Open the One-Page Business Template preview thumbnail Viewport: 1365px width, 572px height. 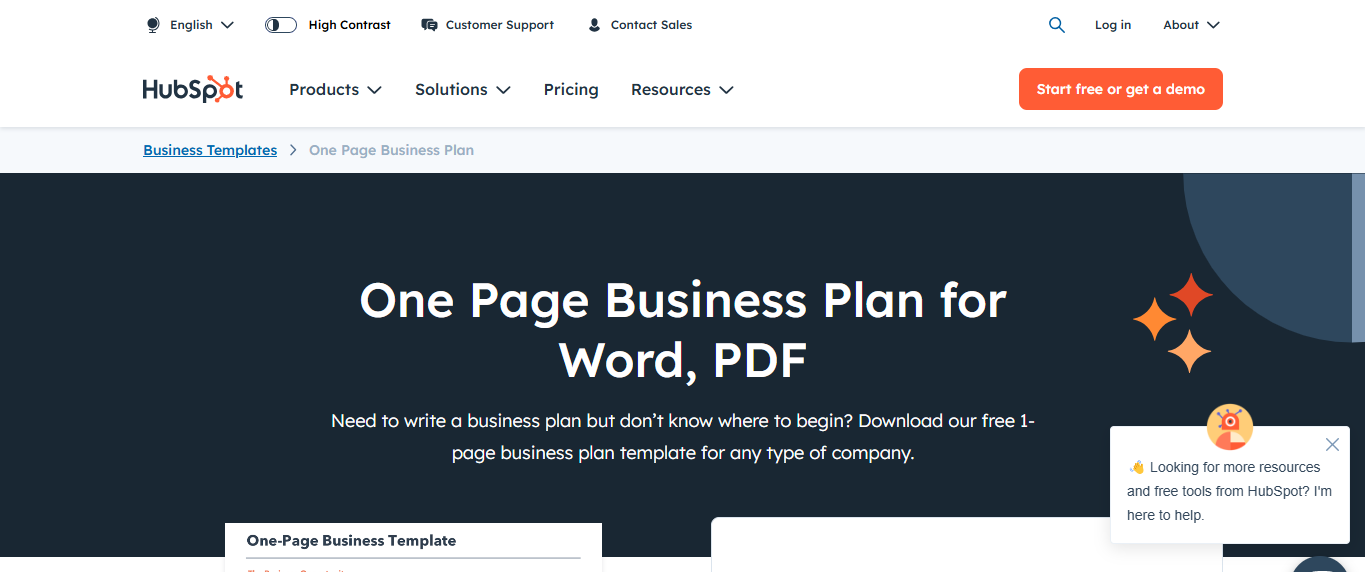(413, 547)
